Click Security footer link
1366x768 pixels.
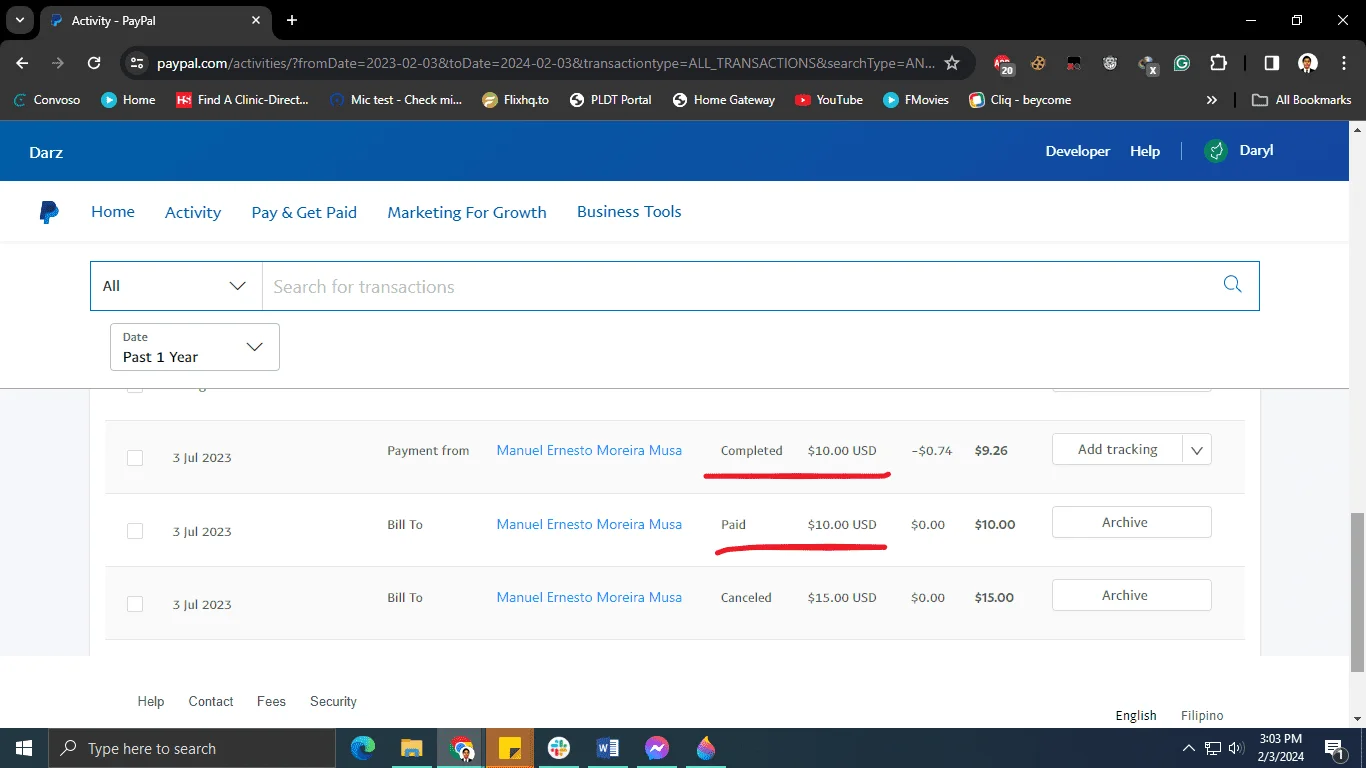pyautogui.click(x=333, y=701)
